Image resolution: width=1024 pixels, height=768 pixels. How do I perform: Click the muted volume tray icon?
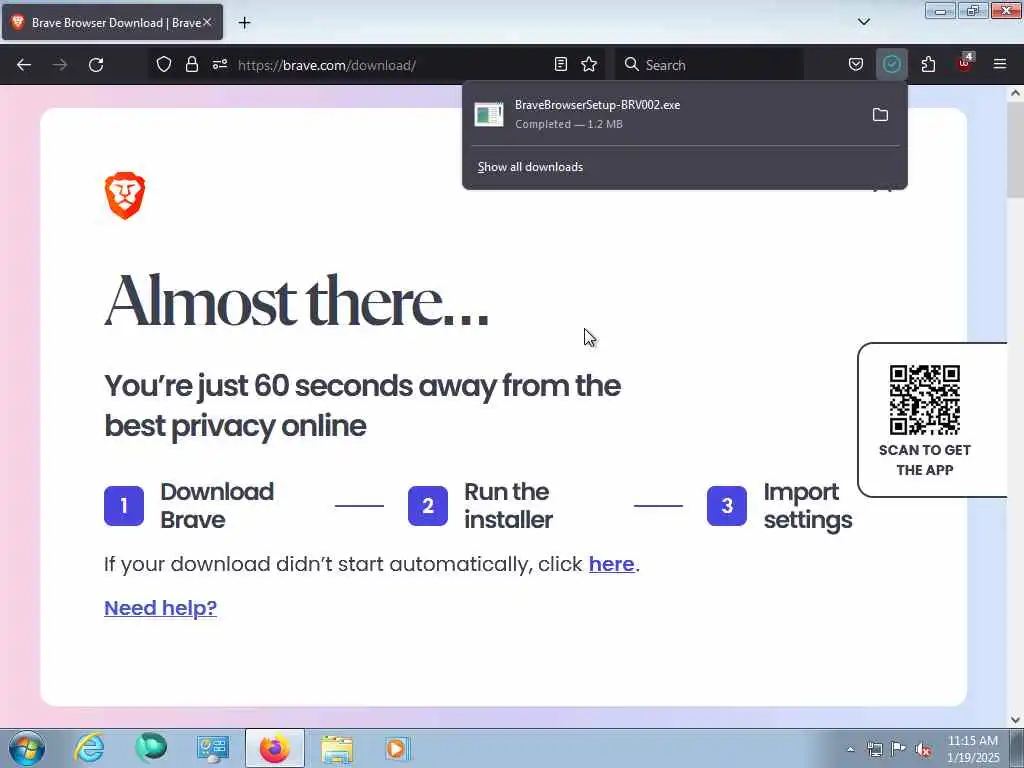pos(923,750)
